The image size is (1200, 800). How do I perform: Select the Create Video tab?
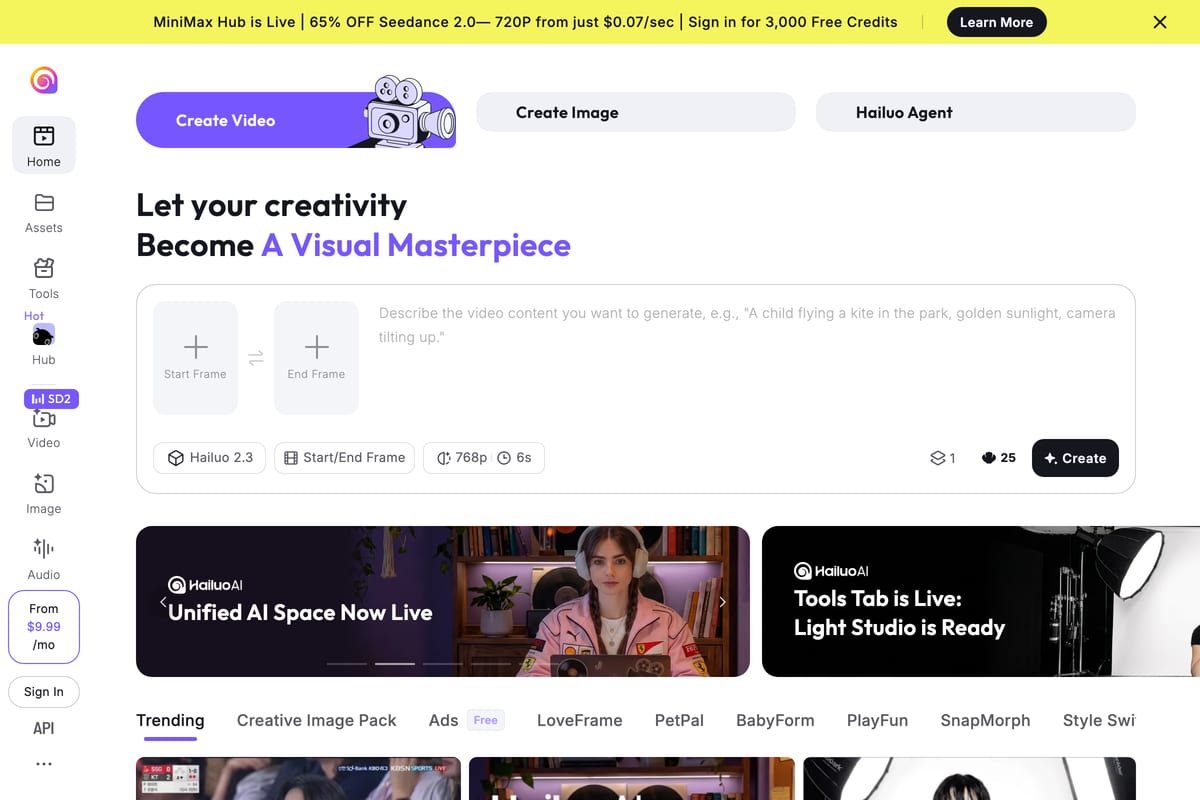coord(296,120)
